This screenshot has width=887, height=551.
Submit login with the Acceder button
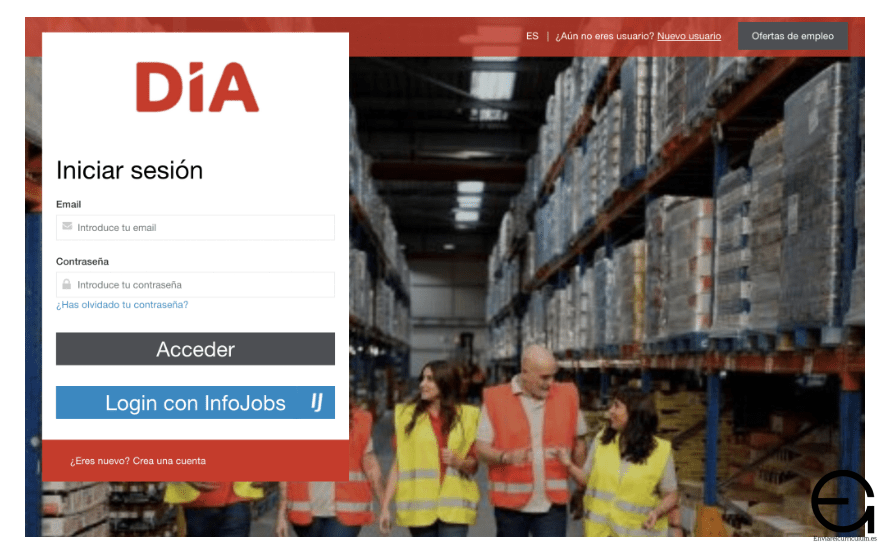click(195, 349)
